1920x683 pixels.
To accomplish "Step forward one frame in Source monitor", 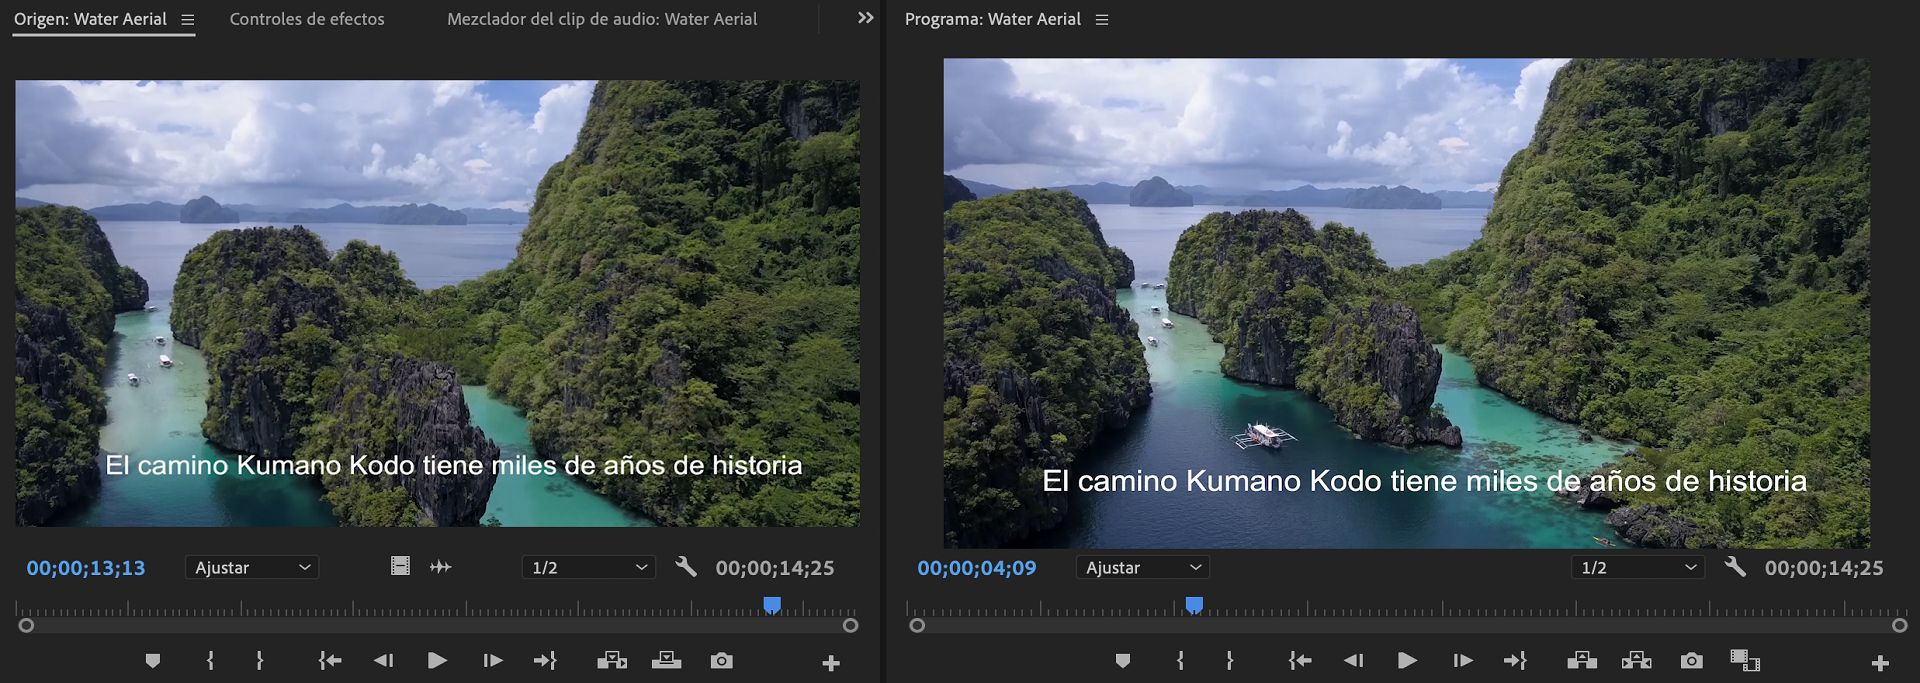I will (x=492, y=661).
